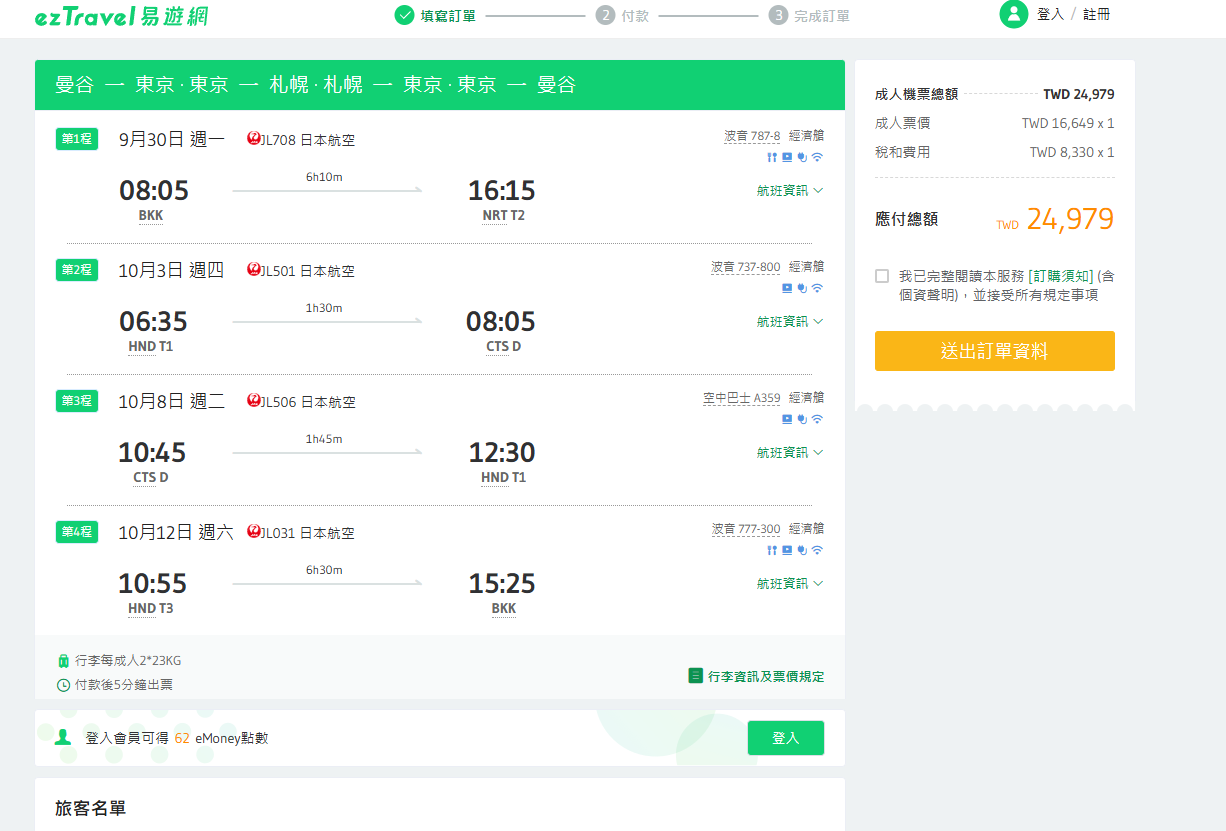
Task: Click Japan Airlines logo beside JL031
Action: tap(253, 532)
